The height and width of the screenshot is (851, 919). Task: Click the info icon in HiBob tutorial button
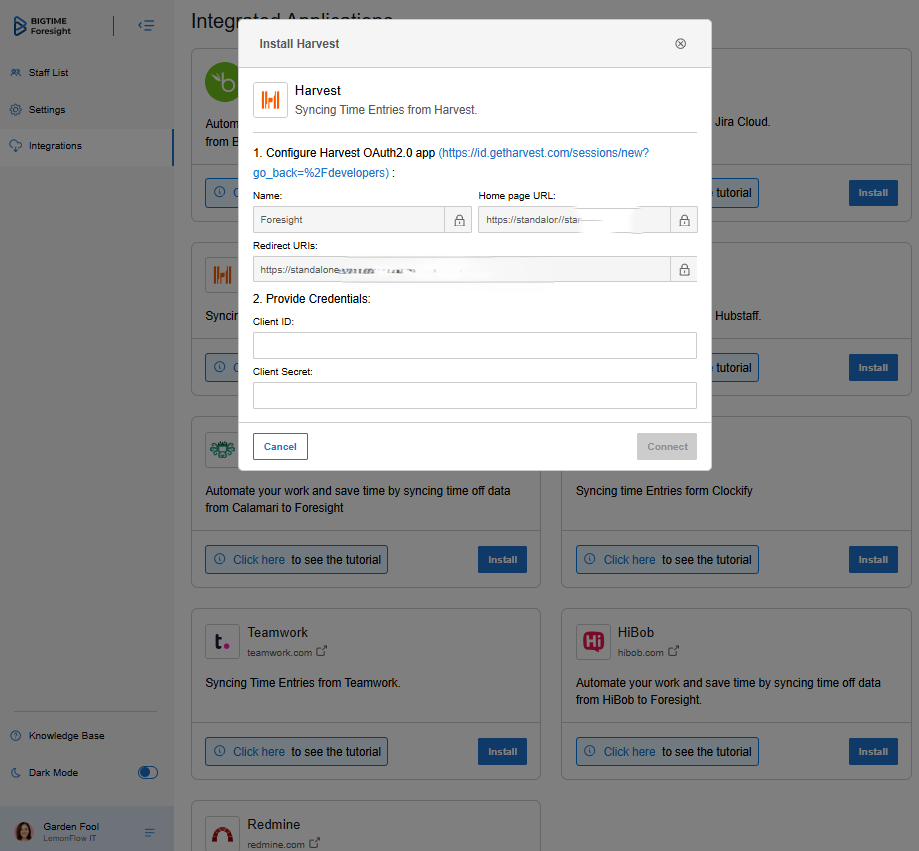(590, 751)
